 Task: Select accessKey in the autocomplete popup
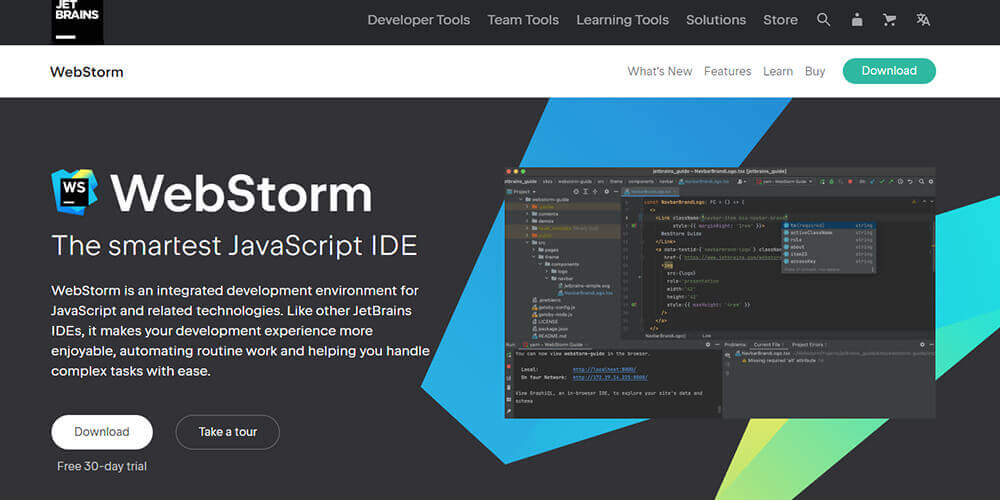829,261
